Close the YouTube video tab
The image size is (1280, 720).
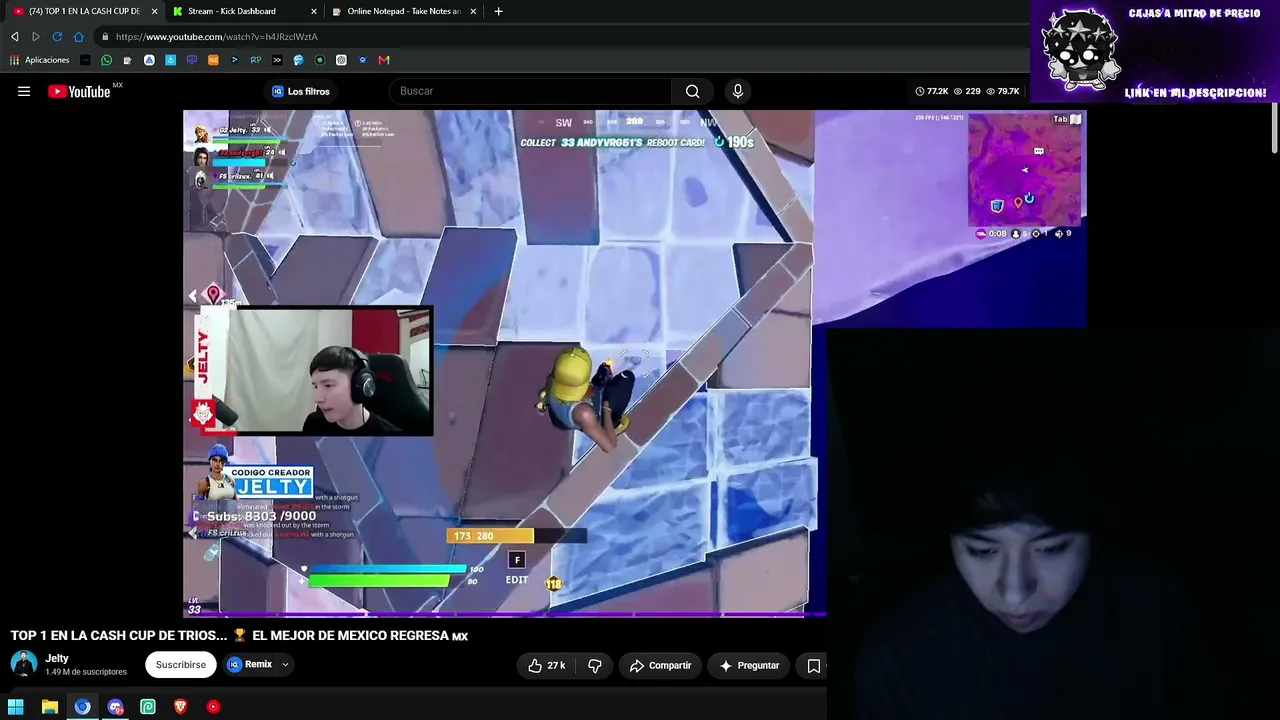click(x=154, y=11)
